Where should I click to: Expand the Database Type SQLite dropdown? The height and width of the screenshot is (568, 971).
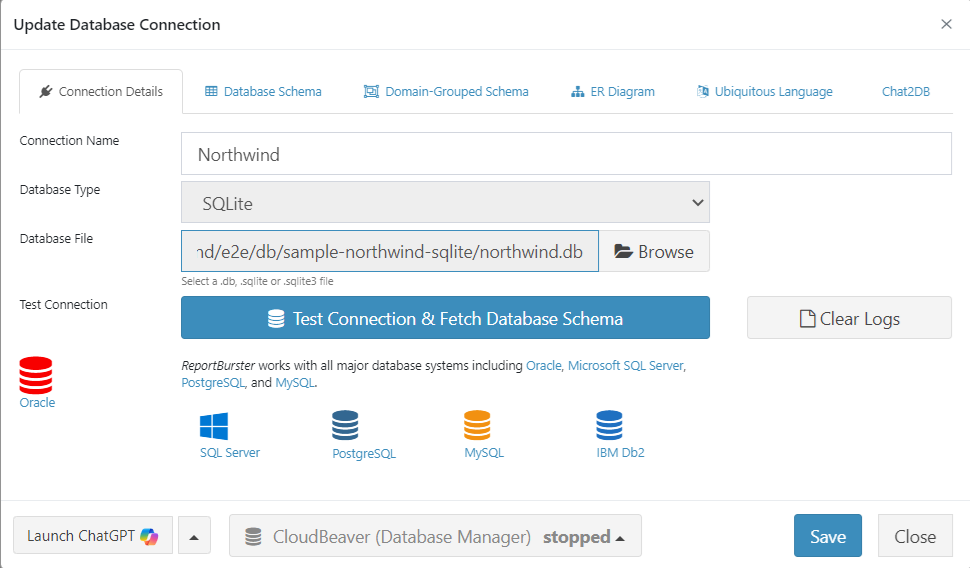tap(446, 203)
